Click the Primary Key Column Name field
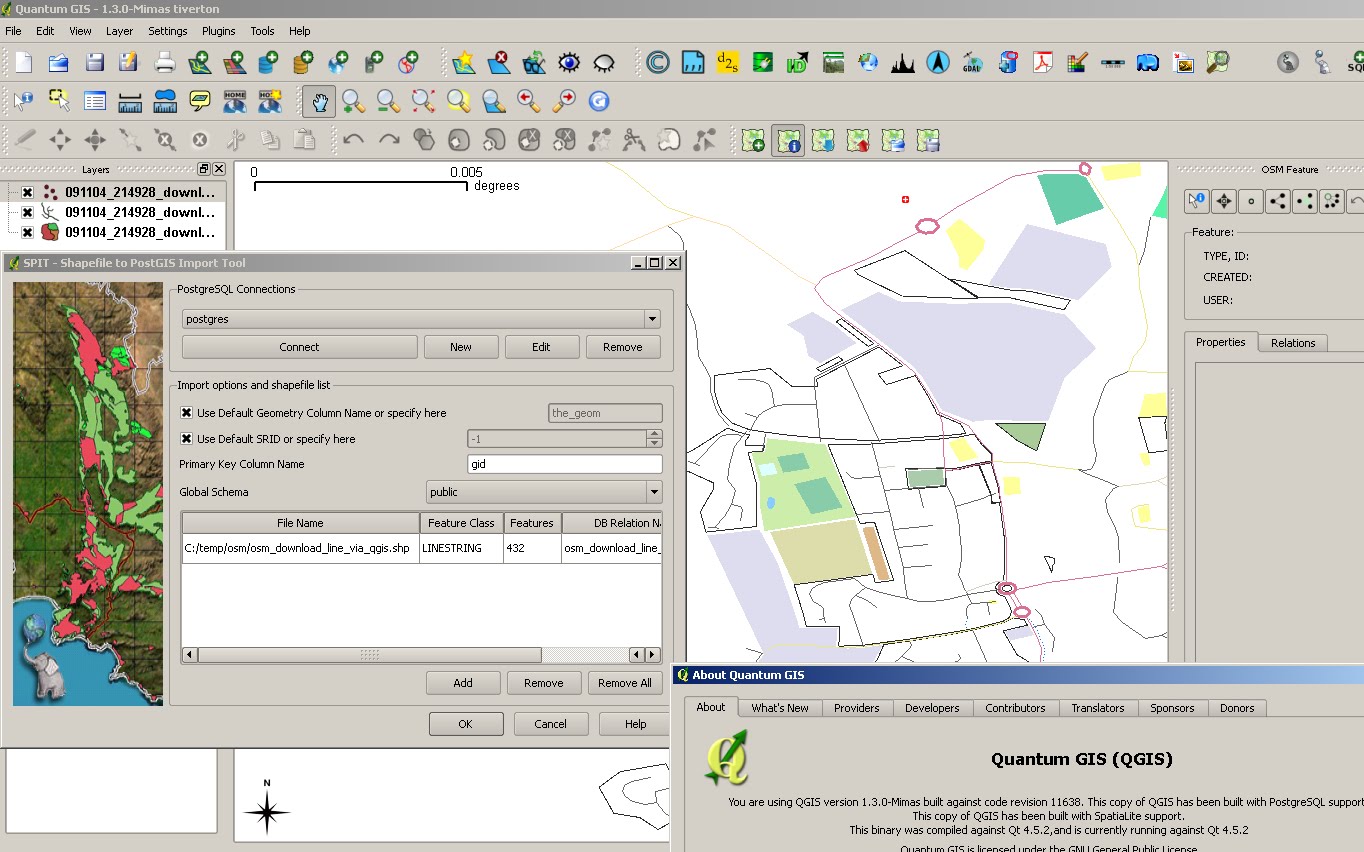 565,464
